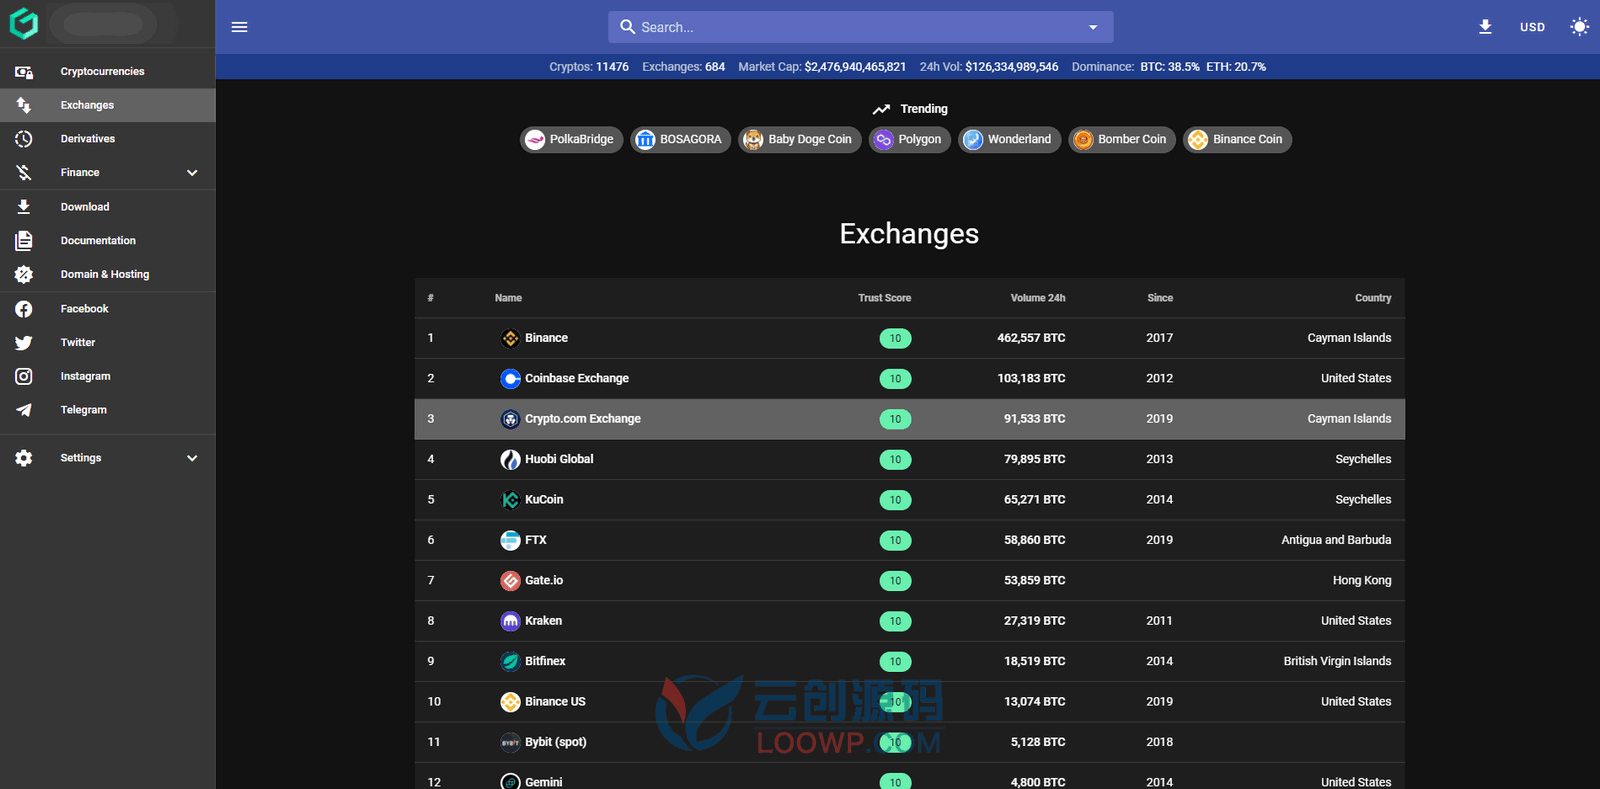Click the download icon in top bar

[x=1485, y=27]
